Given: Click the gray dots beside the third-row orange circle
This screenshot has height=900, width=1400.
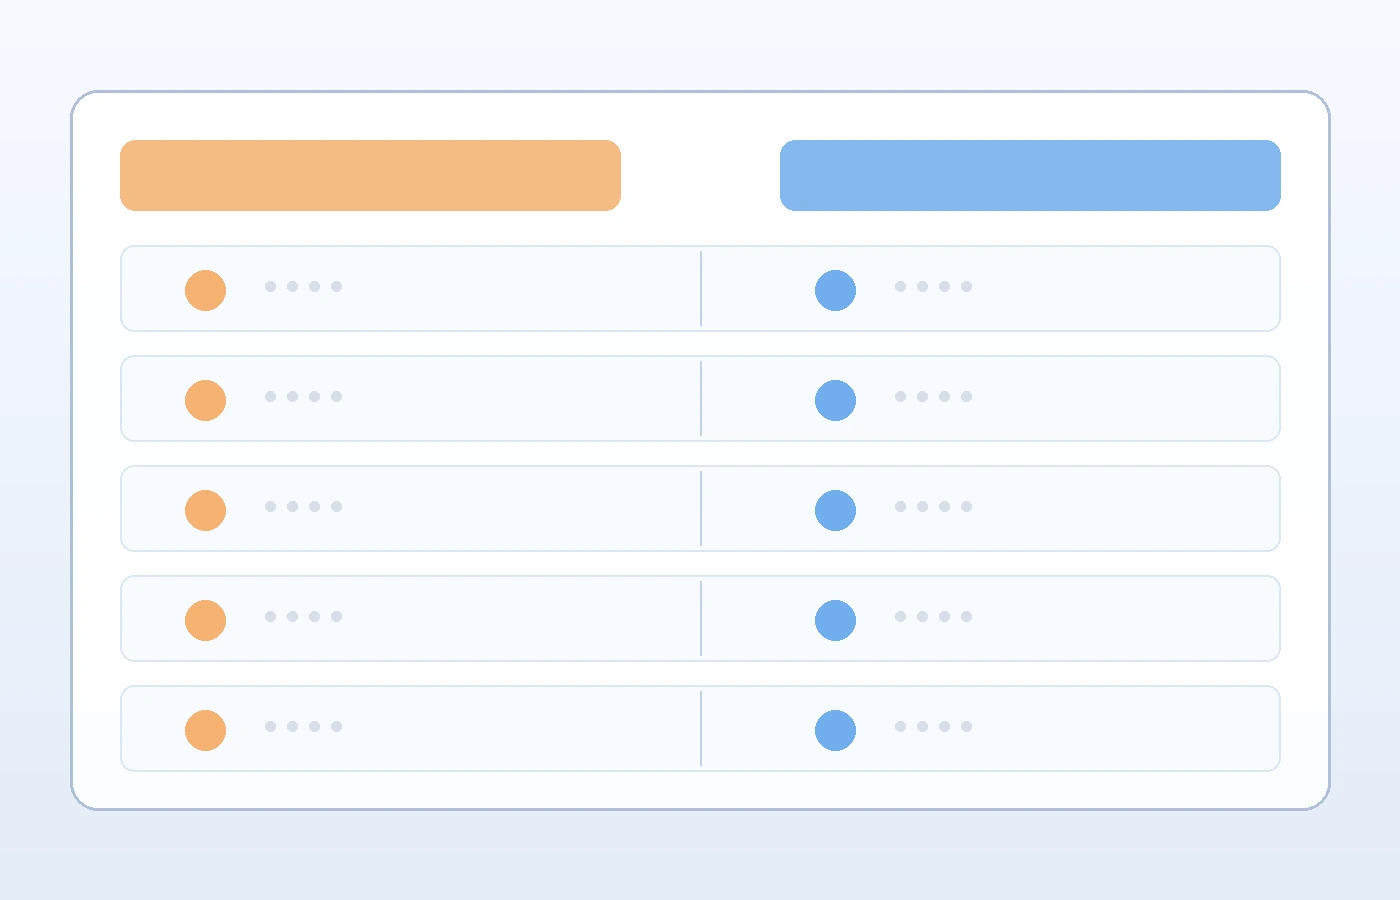Looking at the screenshot, I should point(303,507).
